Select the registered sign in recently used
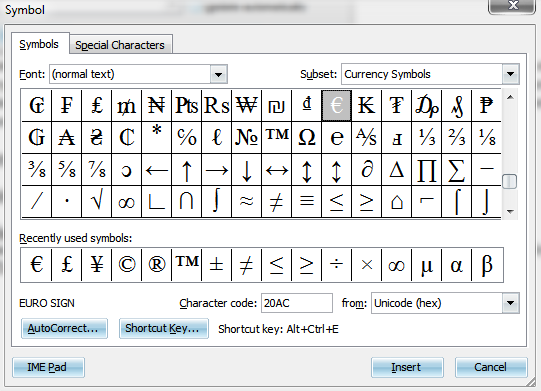 point(156,265)
